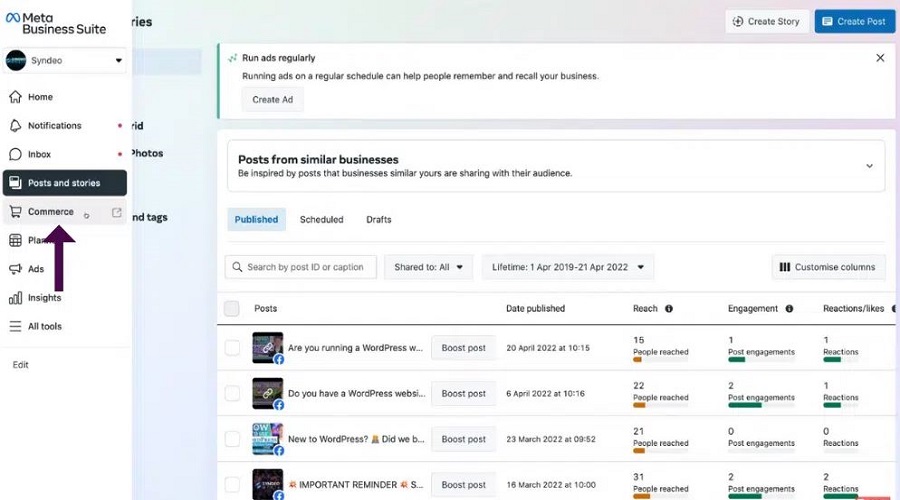Click the Engagement info icon
Viewport: 900px width, 500px height.
pos(789,309)
